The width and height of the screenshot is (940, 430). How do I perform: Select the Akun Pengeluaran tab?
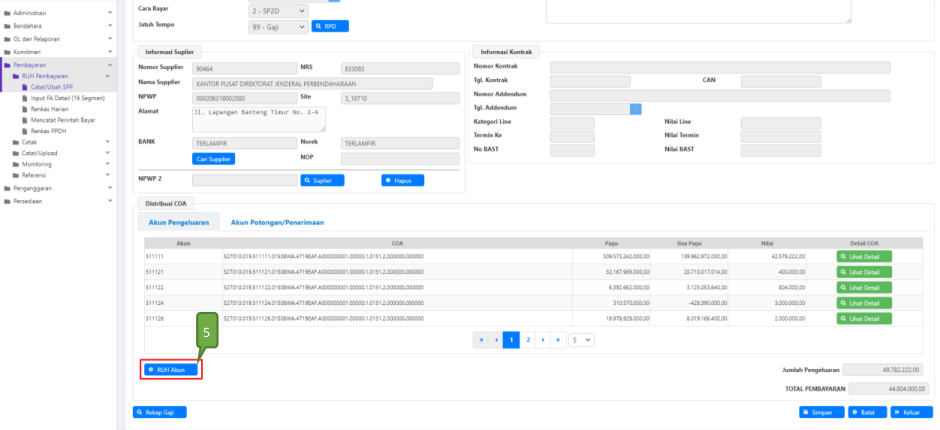click(x=179, y=222)
